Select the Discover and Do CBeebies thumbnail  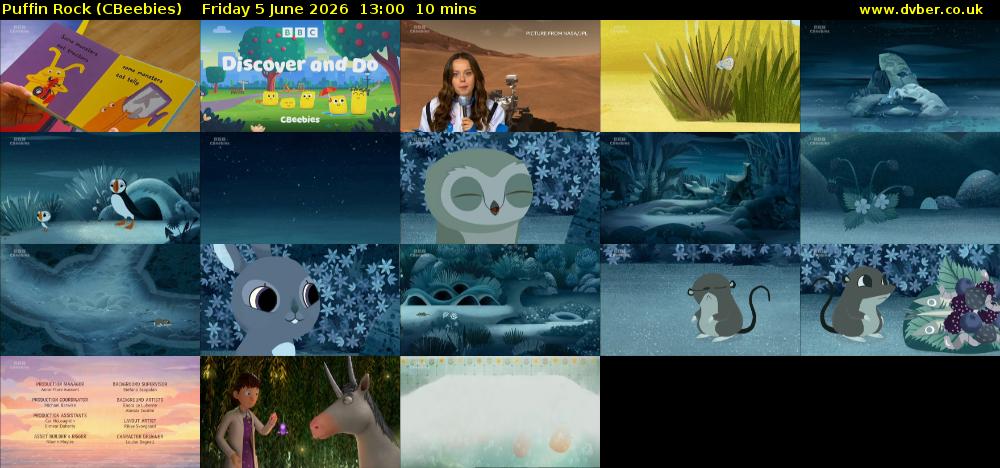pyautogui.click(x=300, y=76)
